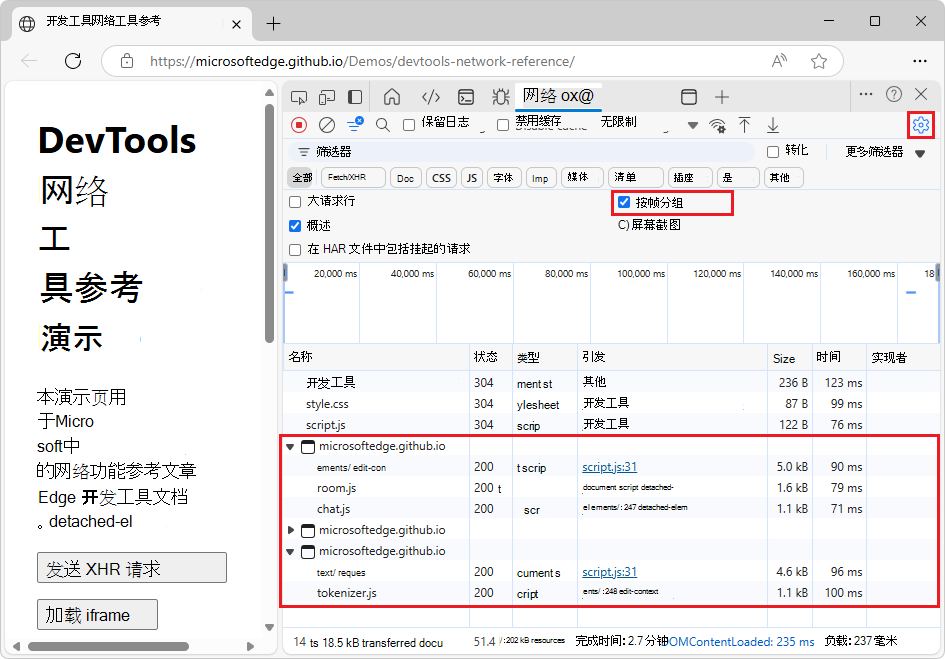Open DevTools settings with the gear icon

click(919, 125)
